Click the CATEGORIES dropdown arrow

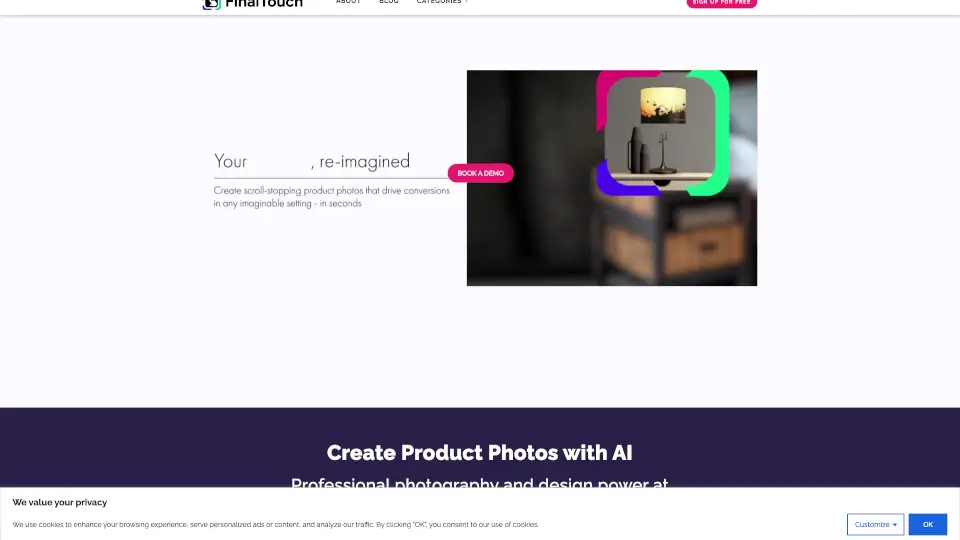tap(467, 2)
